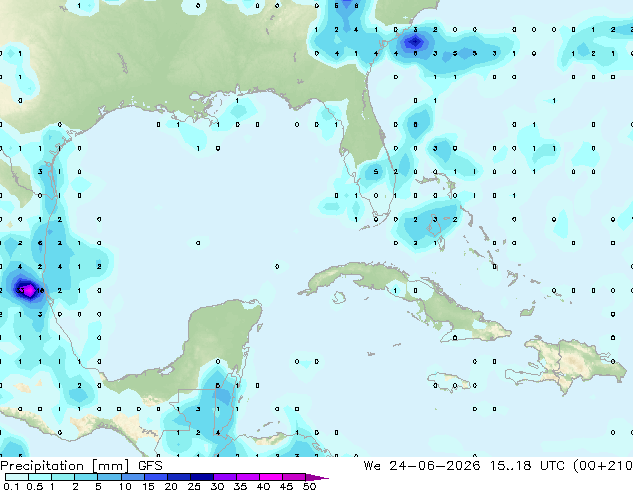Select the 35–40 mm legend swatch
634x490 pixels.
pyautogui.click(x=247, y=477)
